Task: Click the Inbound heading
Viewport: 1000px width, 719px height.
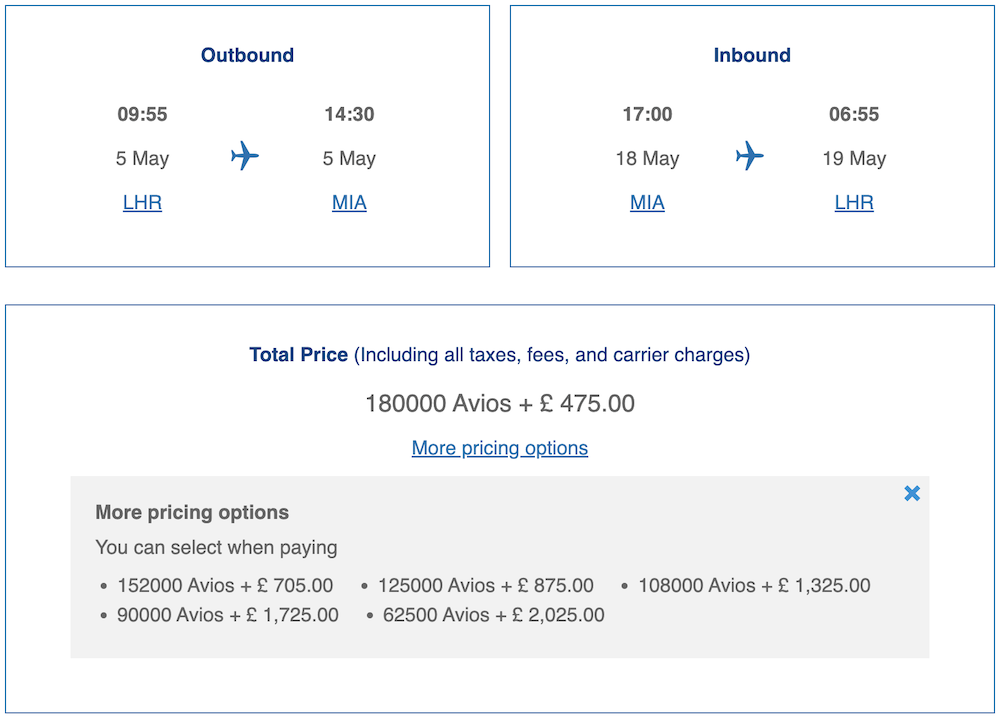Action: [752, 56]
